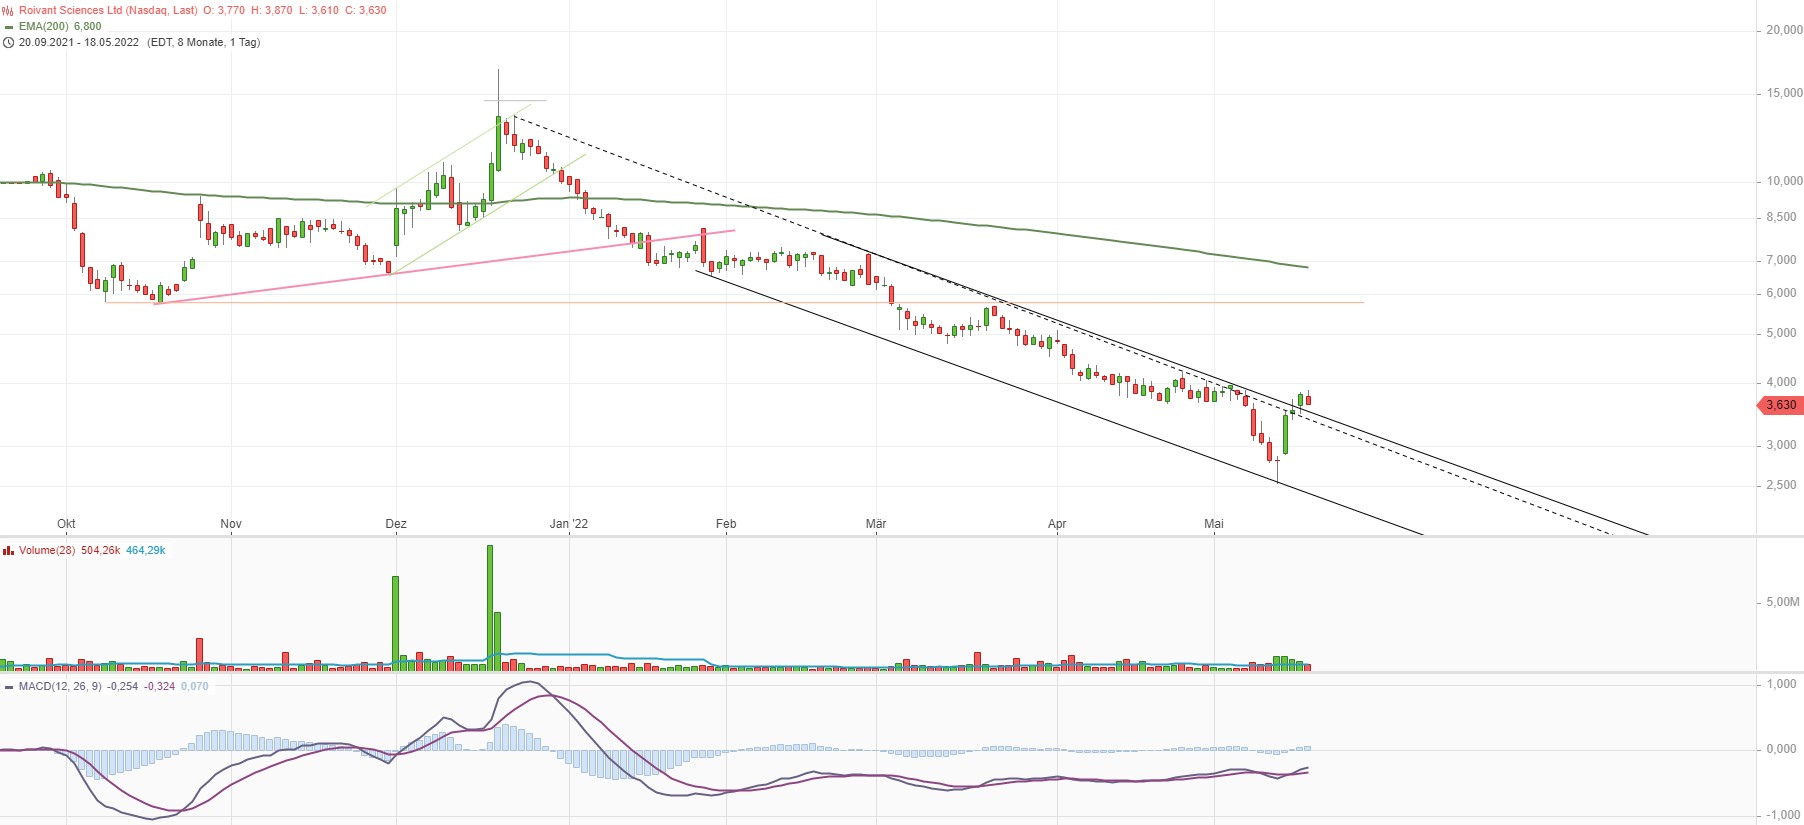
Task: Click the separator between volume and MACD panels
Action: click(900, 672)
